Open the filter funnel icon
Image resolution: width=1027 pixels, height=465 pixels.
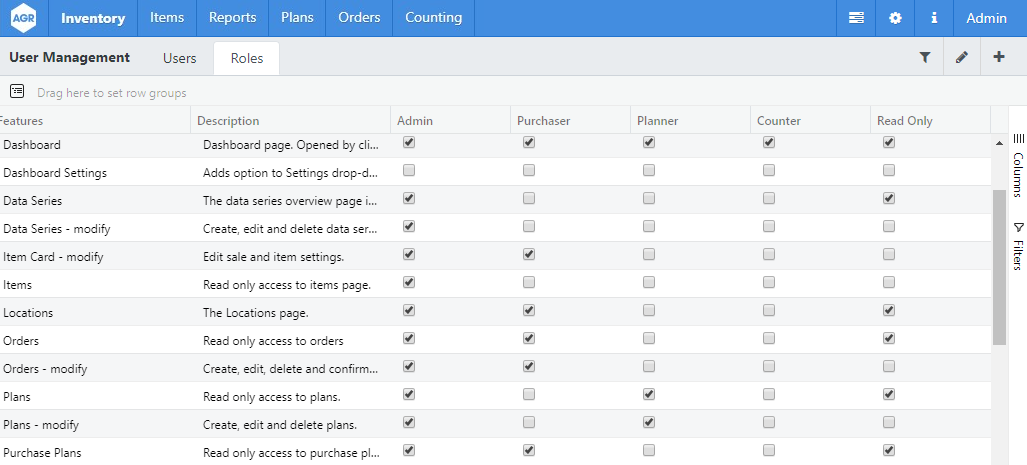[x=925, y=58]
